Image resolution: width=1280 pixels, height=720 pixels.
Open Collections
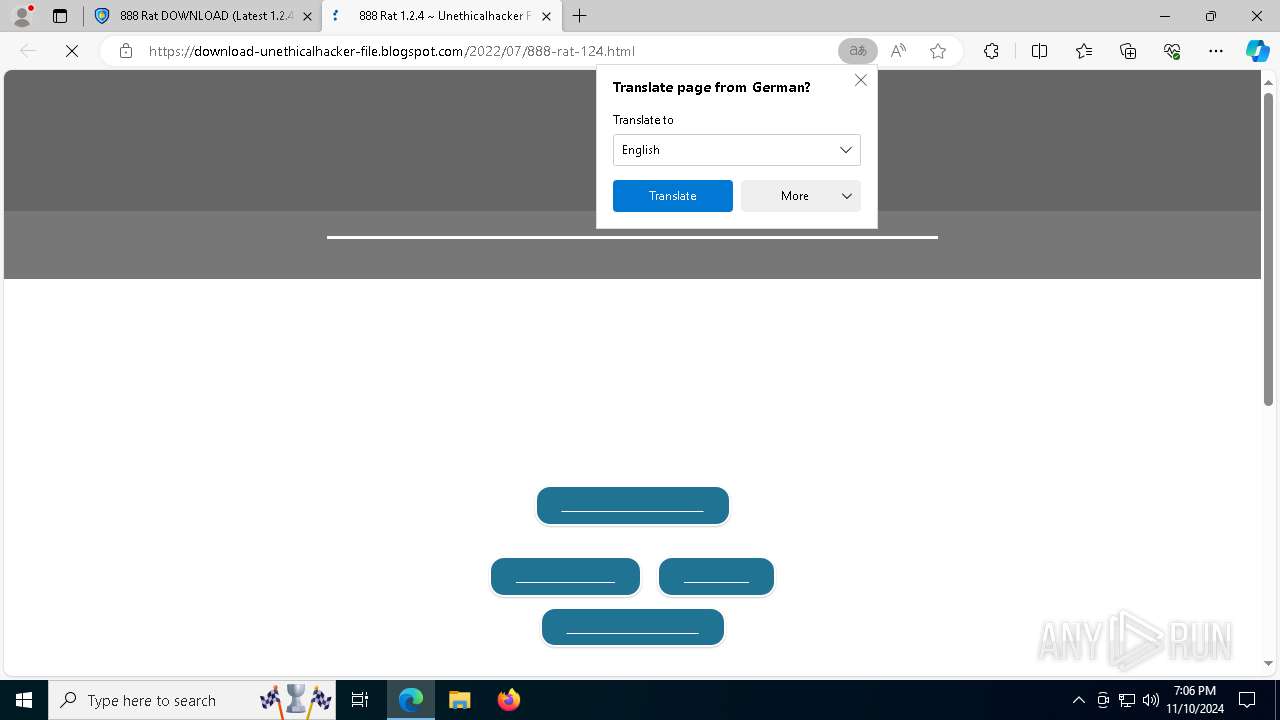(1128, 51)
